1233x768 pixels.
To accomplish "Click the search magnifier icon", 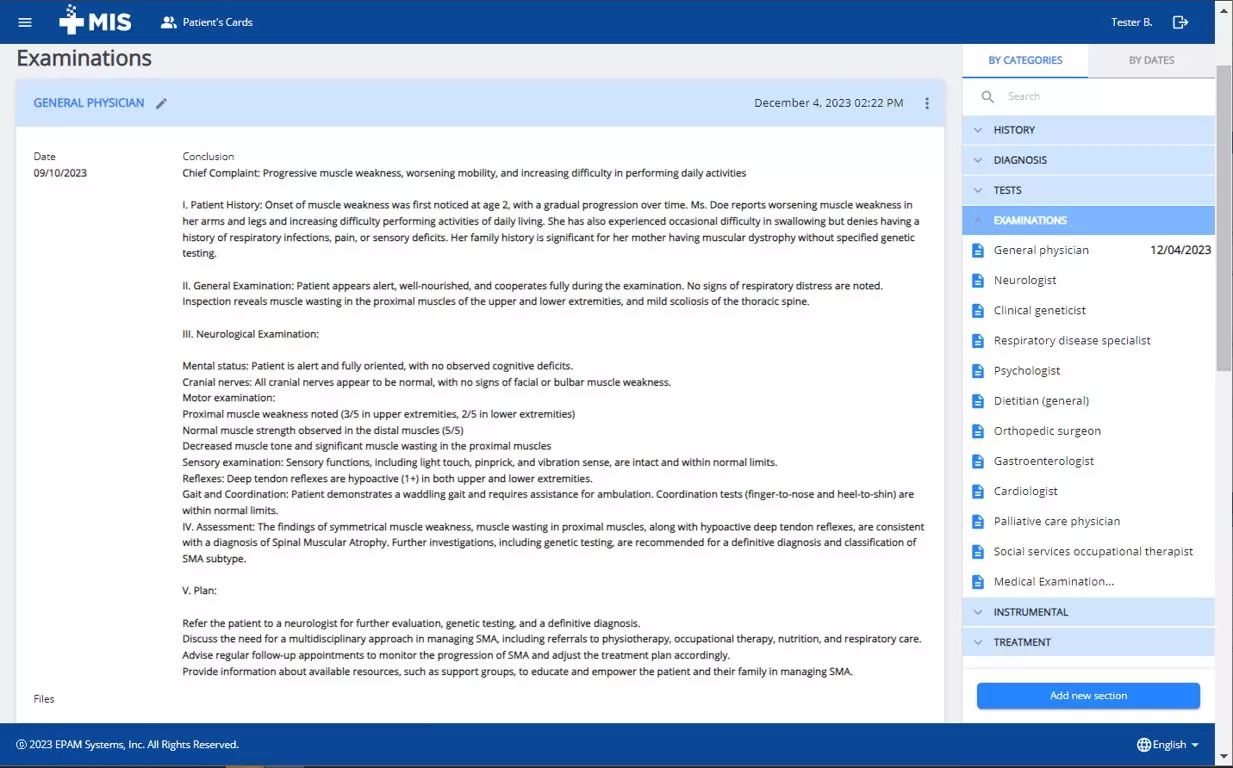I will coord(988,97).
